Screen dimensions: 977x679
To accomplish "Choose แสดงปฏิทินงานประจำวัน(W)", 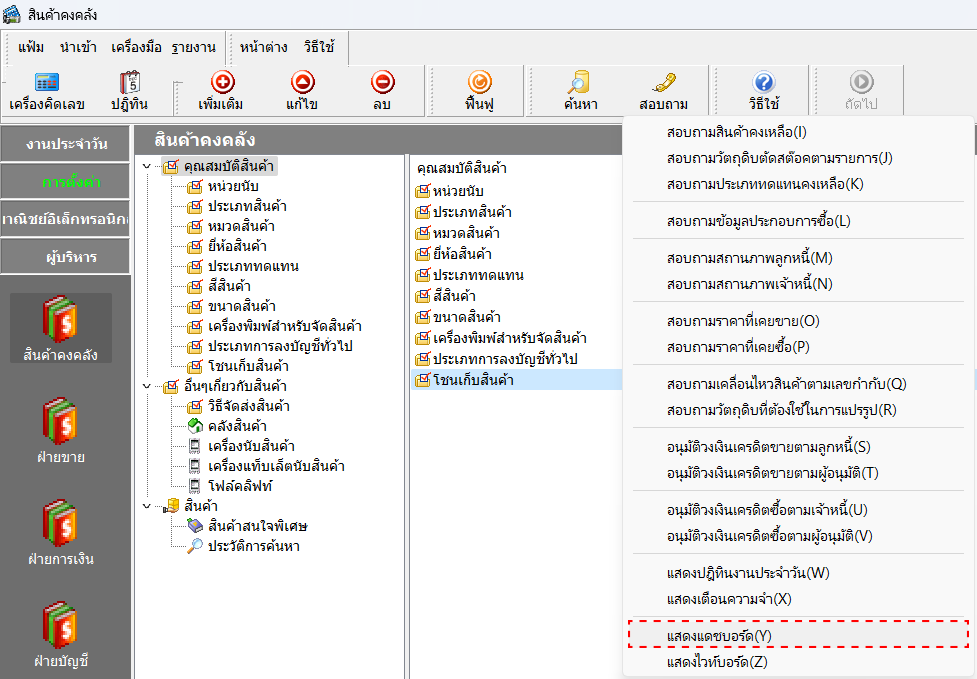I will click(x=798, y=573).
